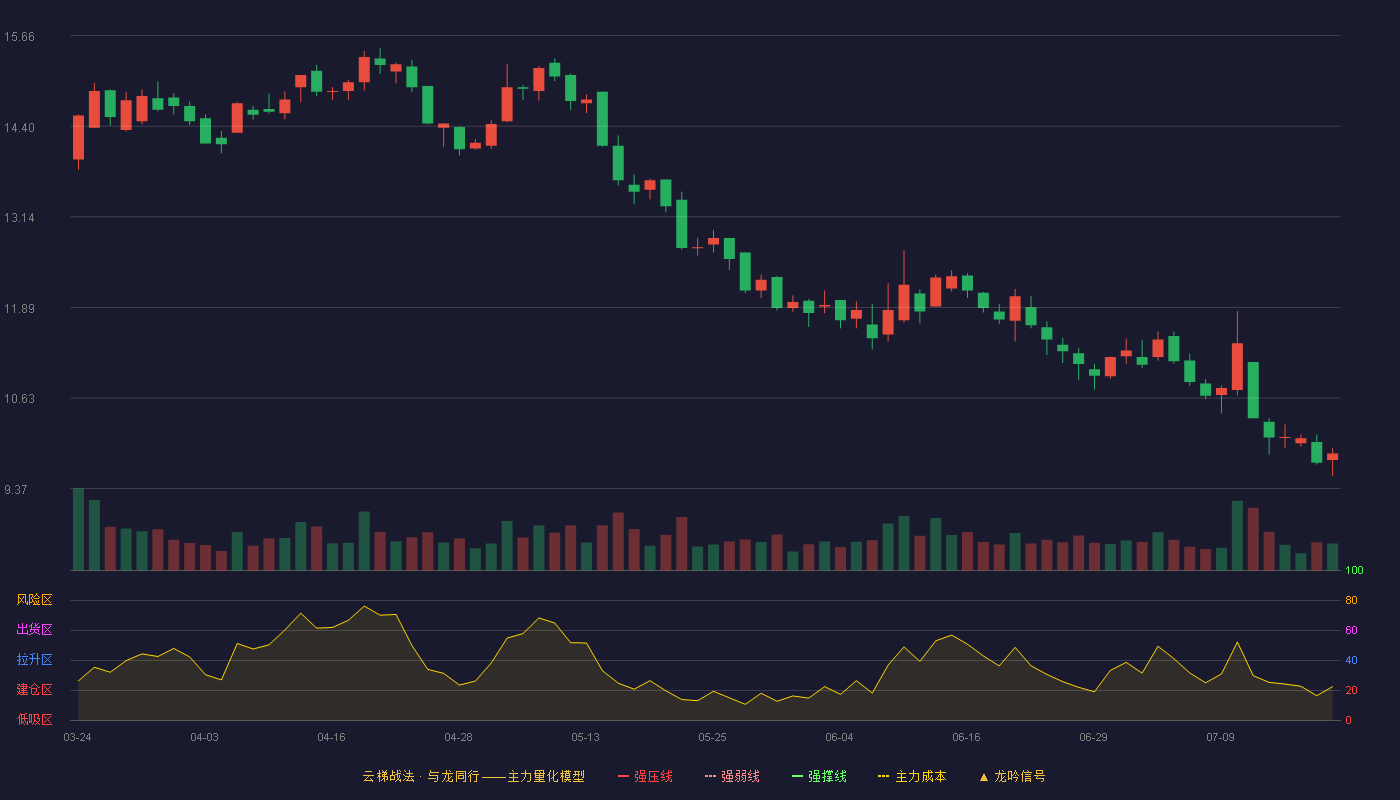
Task: Click the 06-16 date axis label
Action: (x=966, y=737)
